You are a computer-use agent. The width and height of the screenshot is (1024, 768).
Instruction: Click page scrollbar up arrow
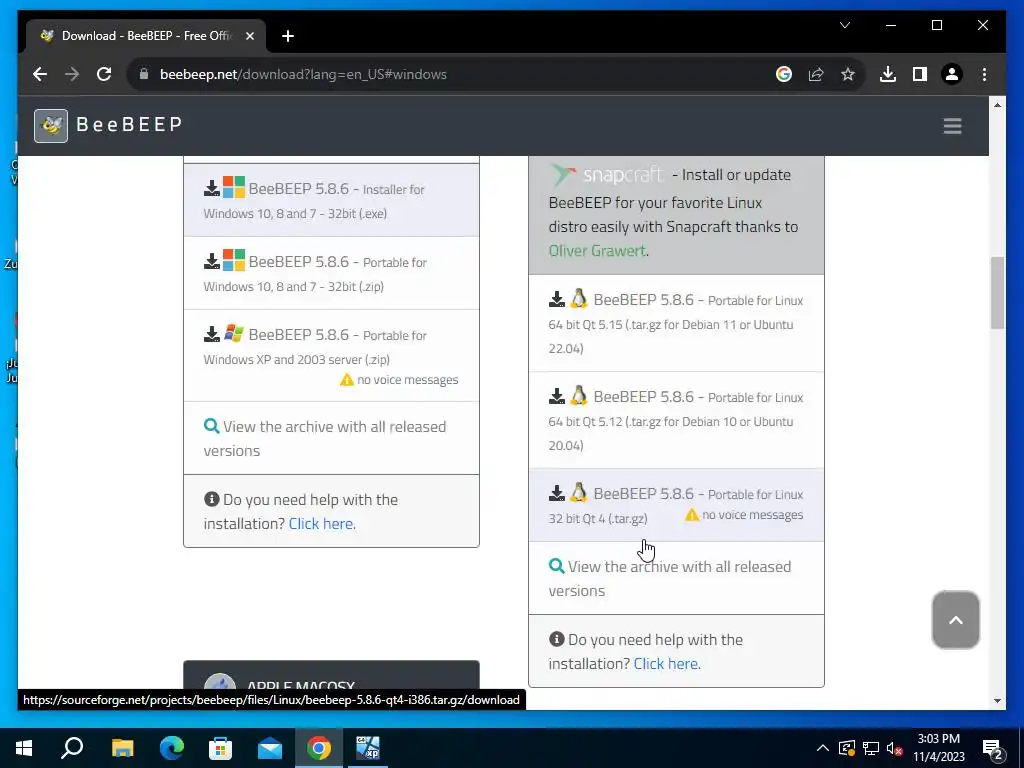(997, 104)
